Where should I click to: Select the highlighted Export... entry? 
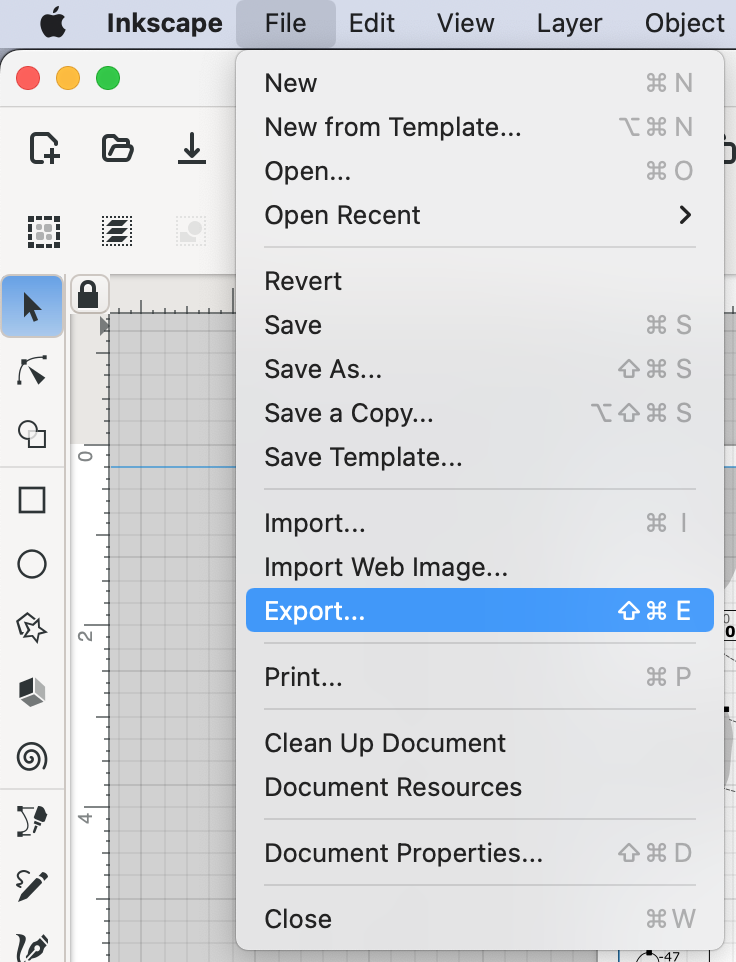click(480, 610)
